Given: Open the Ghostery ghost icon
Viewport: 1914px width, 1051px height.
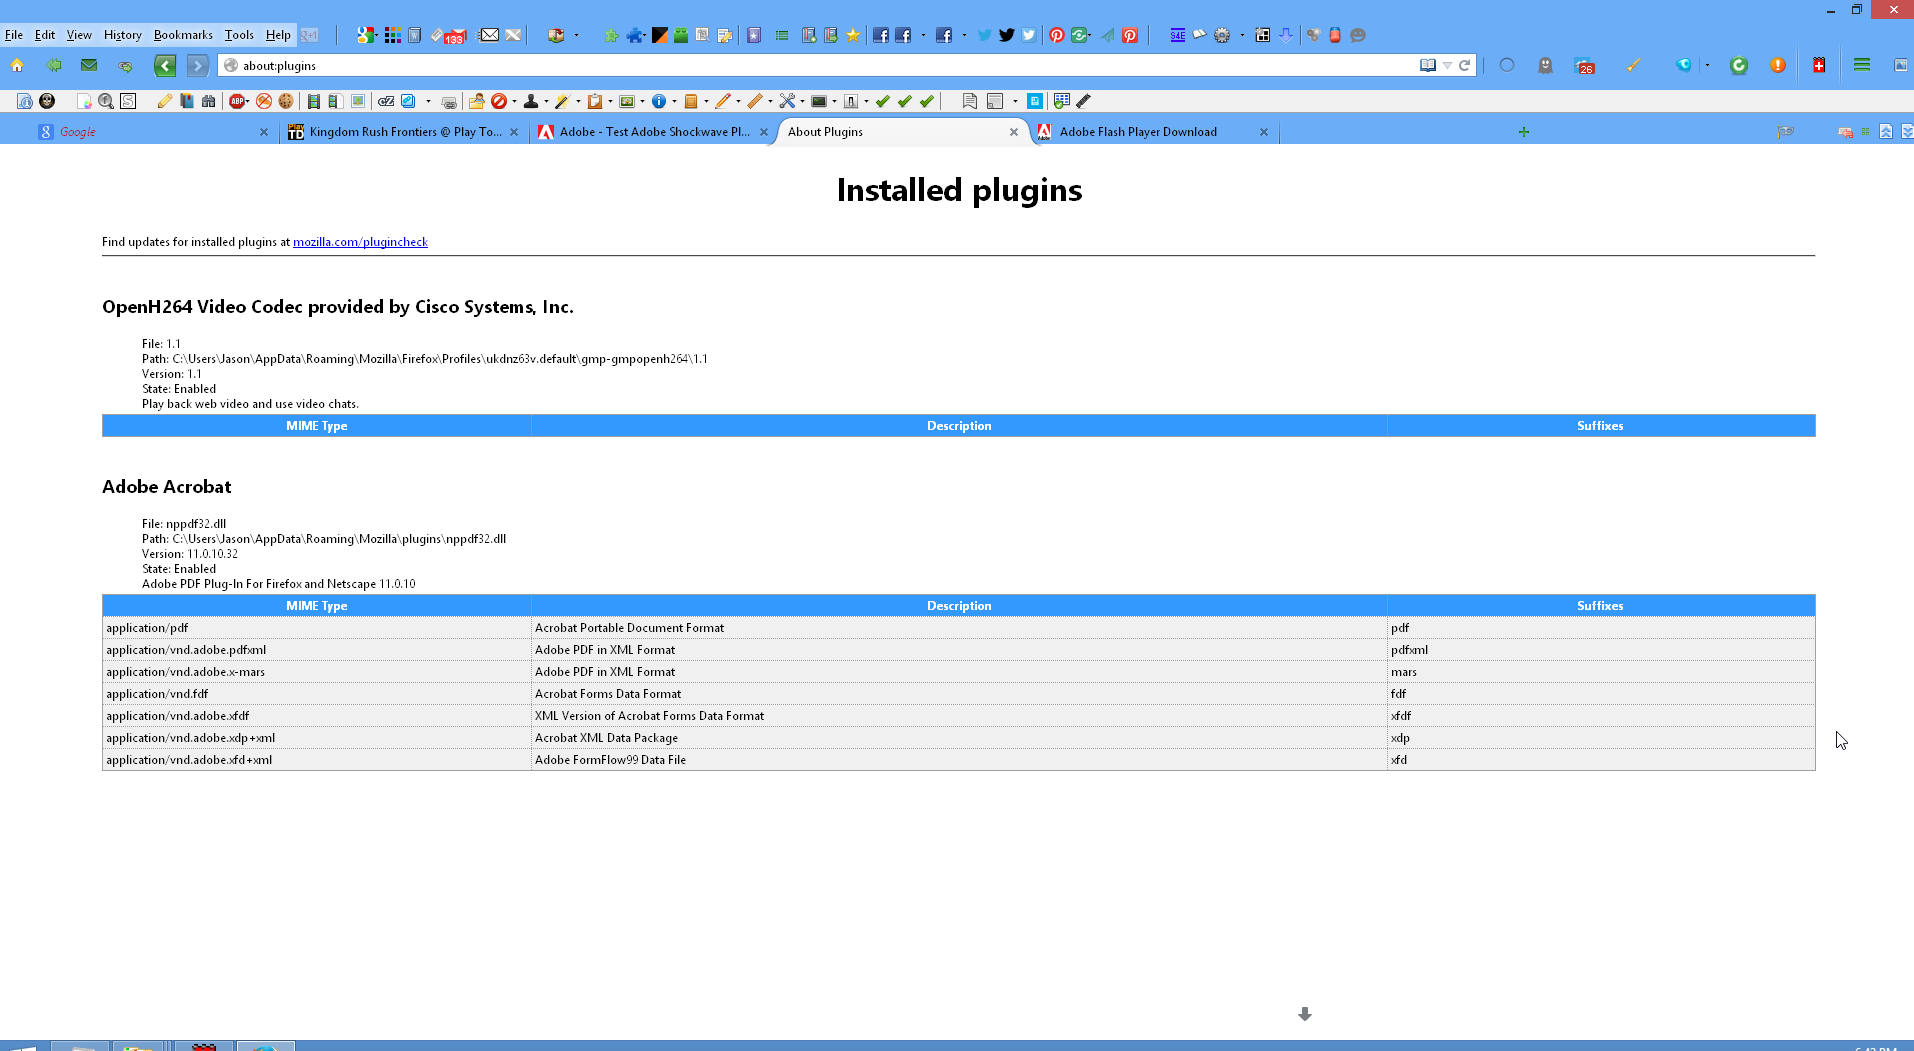Looking at the screenshot, I should click(1545, 65).
